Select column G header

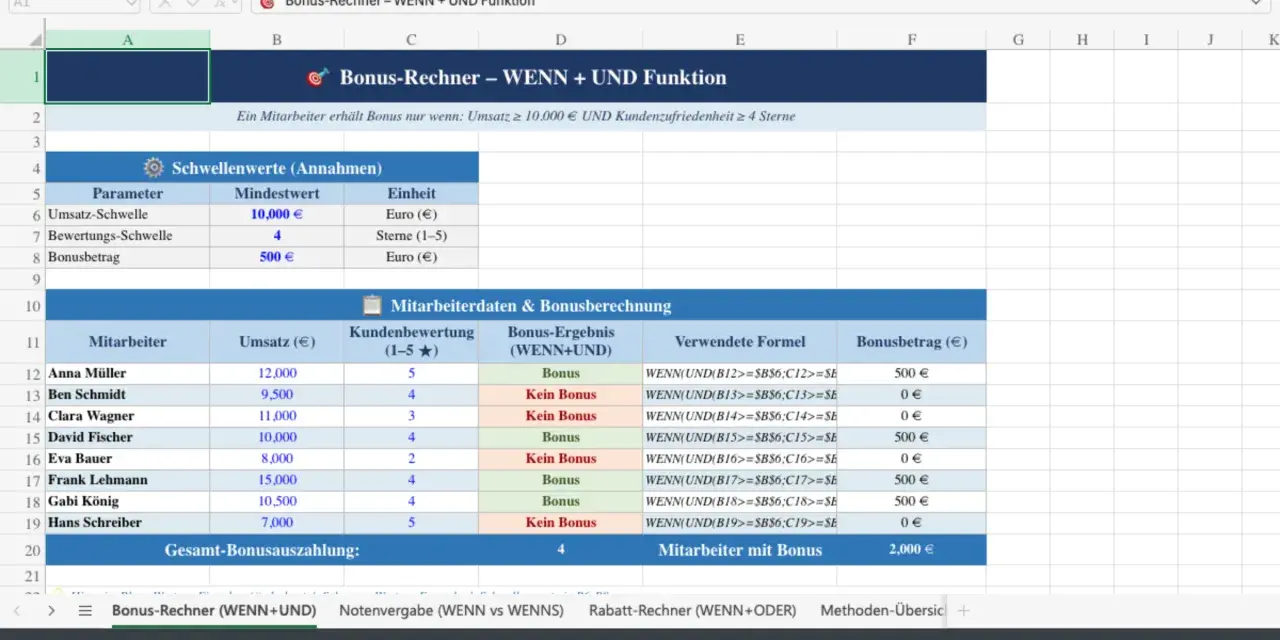(x=1018, y=40)
